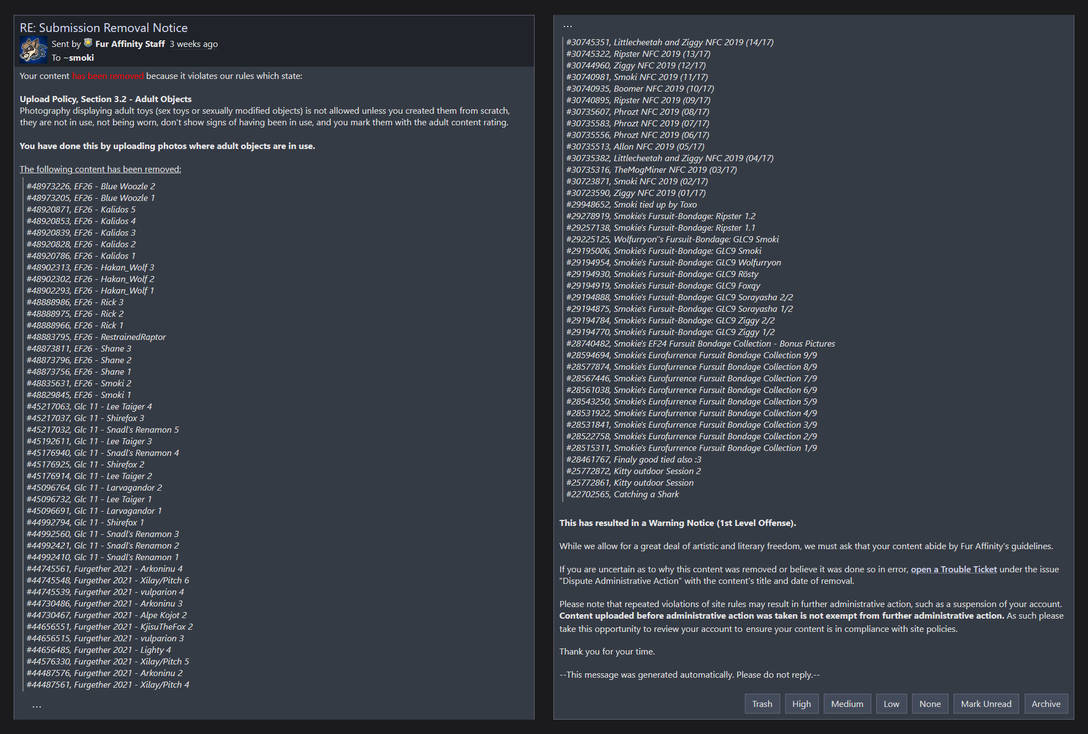Set message priority to None

click(x=930, y=704)
